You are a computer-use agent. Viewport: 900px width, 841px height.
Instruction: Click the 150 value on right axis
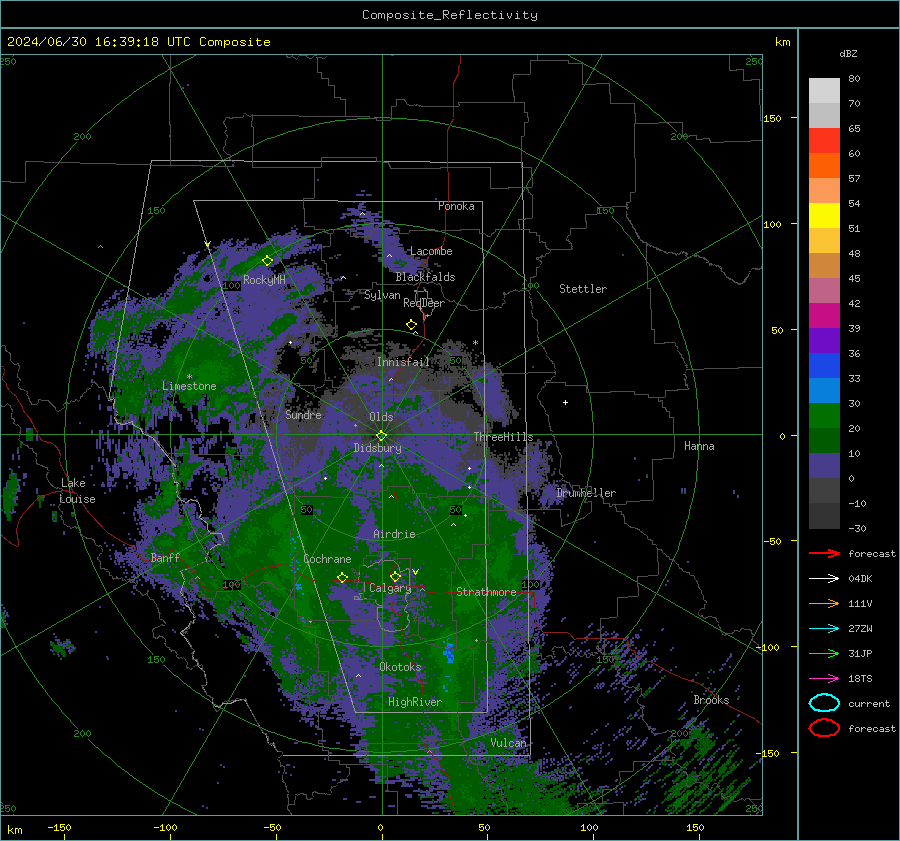pyautogui.click(x=773, y=118)
